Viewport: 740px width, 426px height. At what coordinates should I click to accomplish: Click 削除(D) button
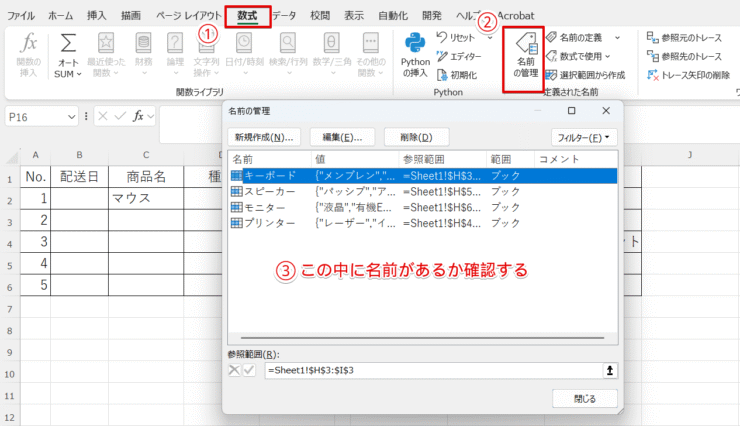416,137
